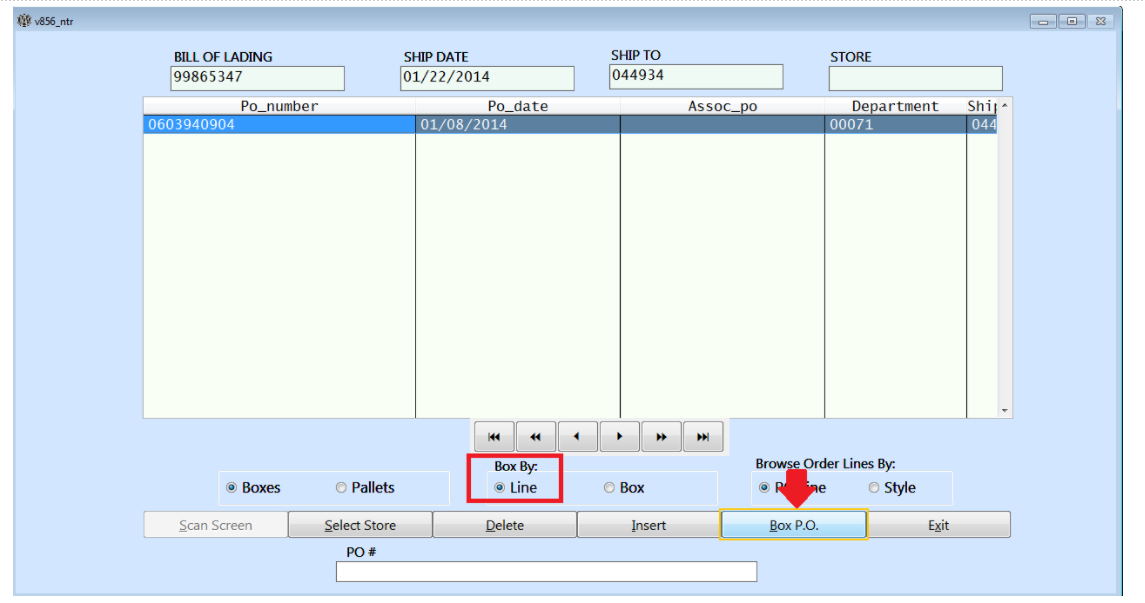Viewport: 1145px width, 603px height.
Task: Open the Select Store function
Action: [x=360, y=524]
